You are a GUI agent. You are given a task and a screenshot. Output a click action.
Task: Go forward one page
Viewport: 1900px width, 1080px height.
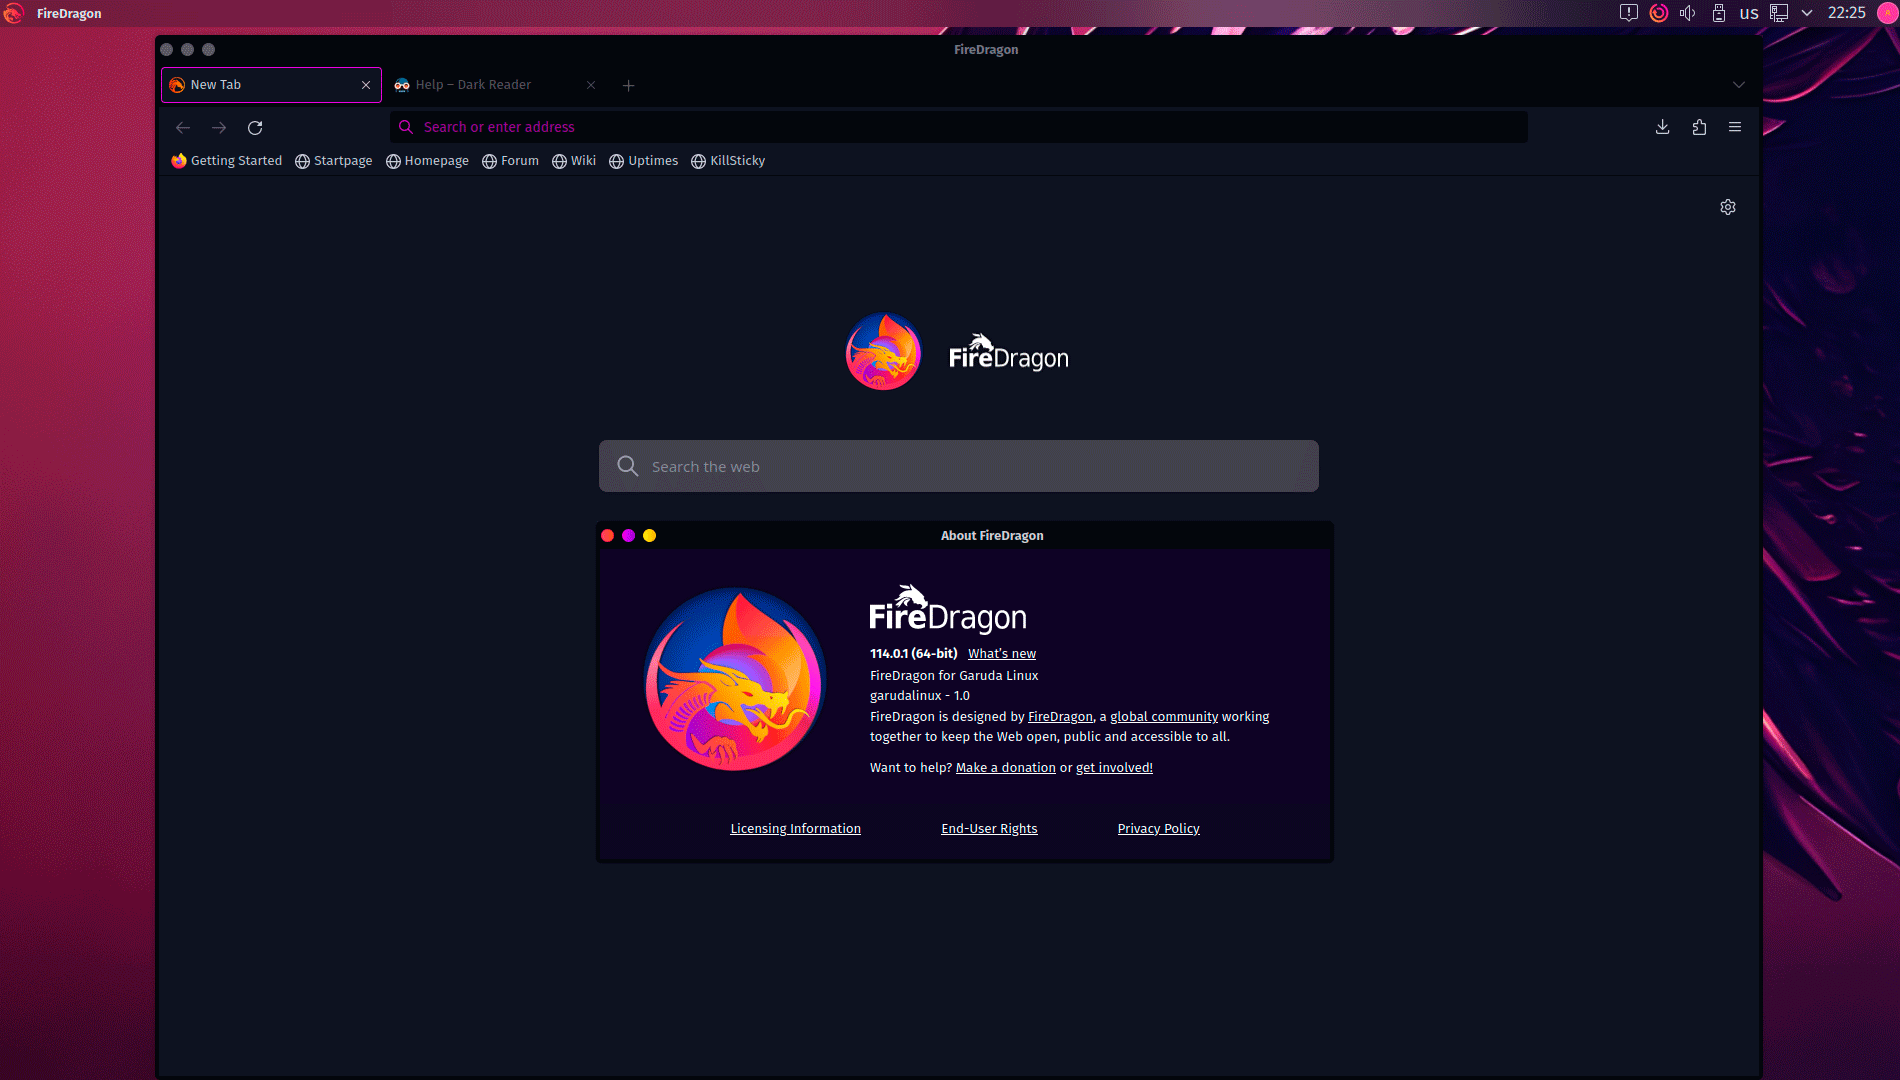[x=219, y=127]
